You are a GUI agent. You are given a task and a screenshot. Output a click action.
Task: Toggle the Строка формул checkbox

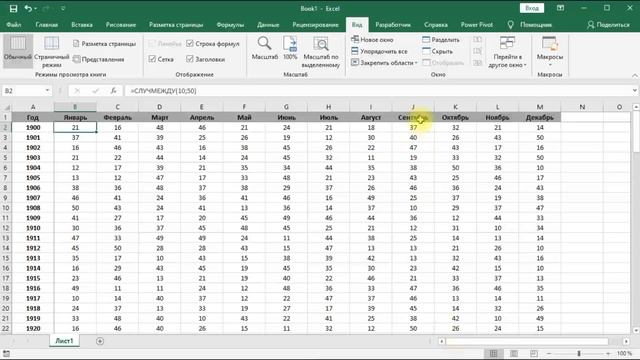tap(190, 43)
